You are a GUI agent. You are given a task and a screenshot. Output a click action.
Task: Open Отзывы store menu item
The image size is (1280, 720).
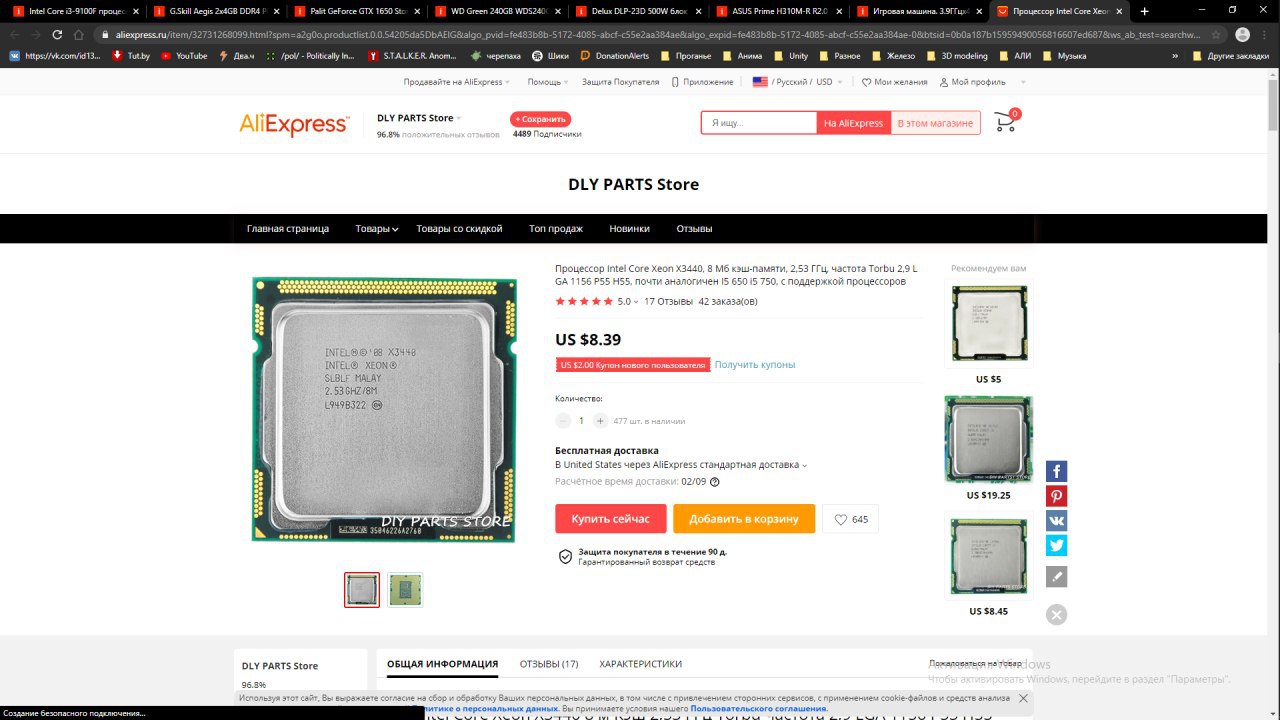[694, 229]
